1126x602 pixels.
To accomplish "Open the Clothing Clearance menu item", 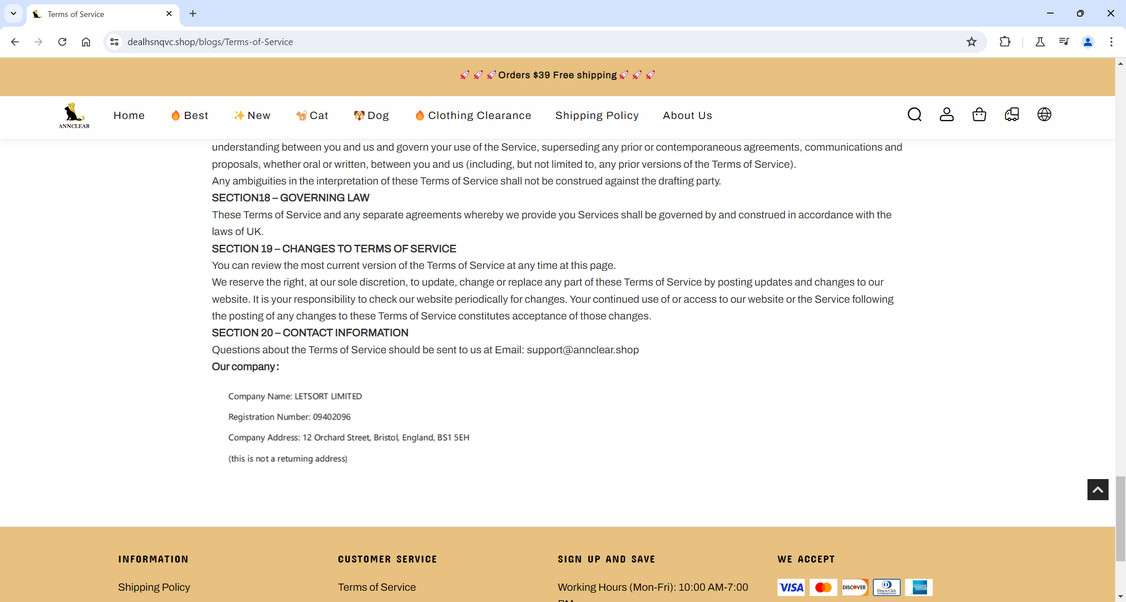I will click(473, 115).
